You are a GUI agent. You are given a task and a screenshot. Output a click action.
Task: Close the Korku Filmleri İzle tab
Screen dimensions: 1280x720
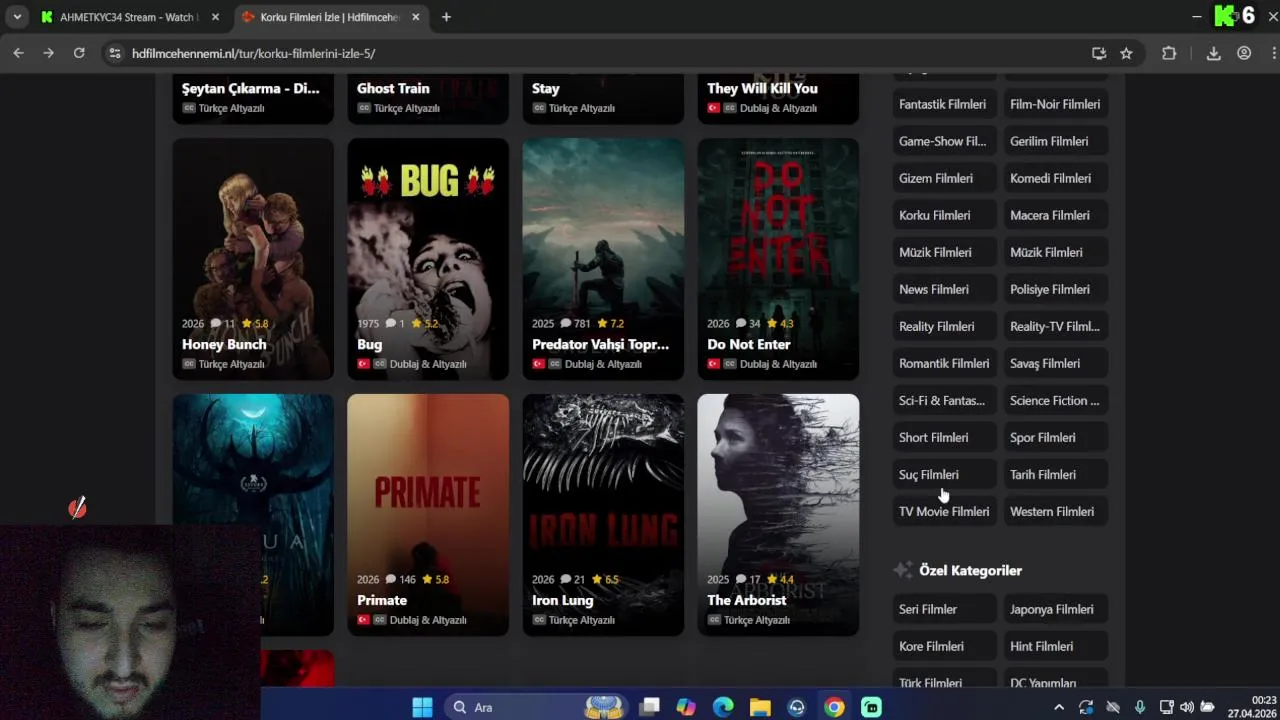pos(416,17)
